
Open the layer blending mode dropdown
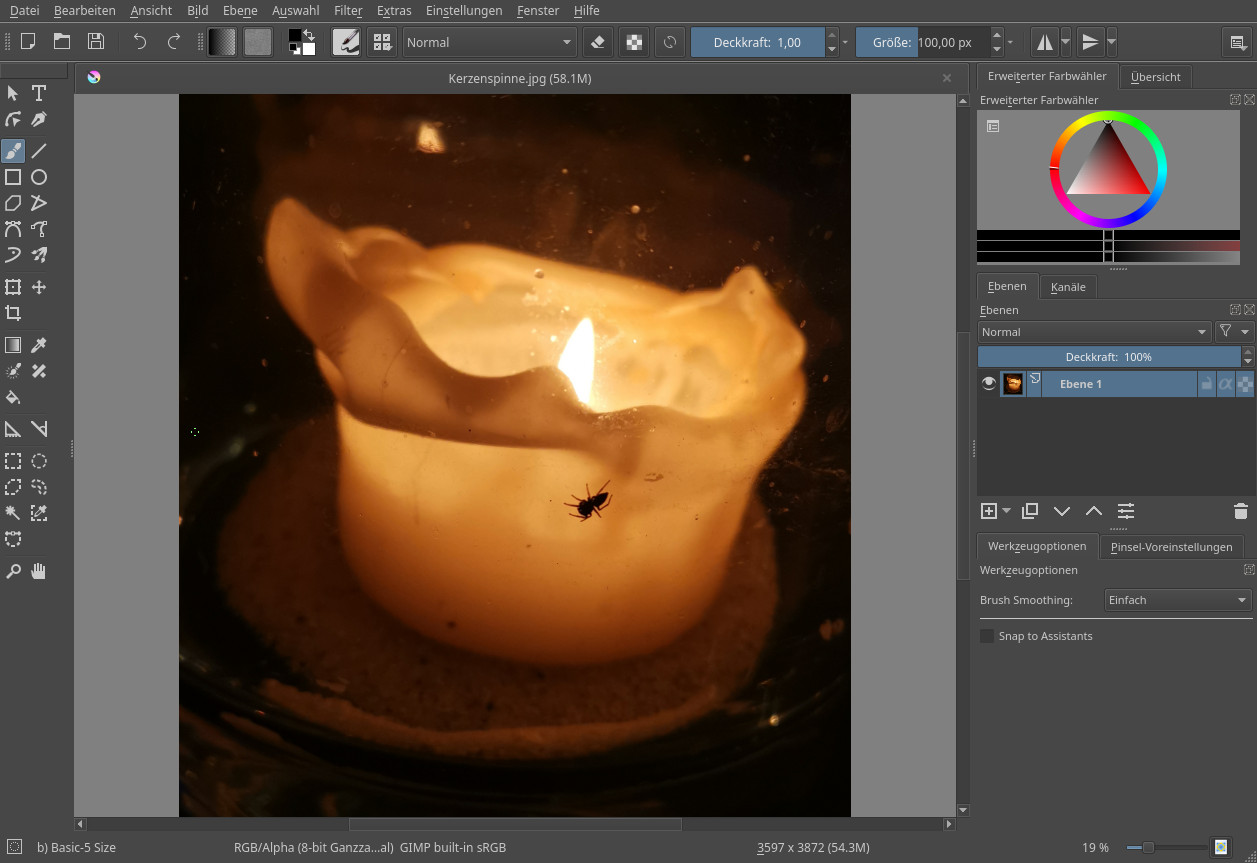click(x=1095, y=332)
